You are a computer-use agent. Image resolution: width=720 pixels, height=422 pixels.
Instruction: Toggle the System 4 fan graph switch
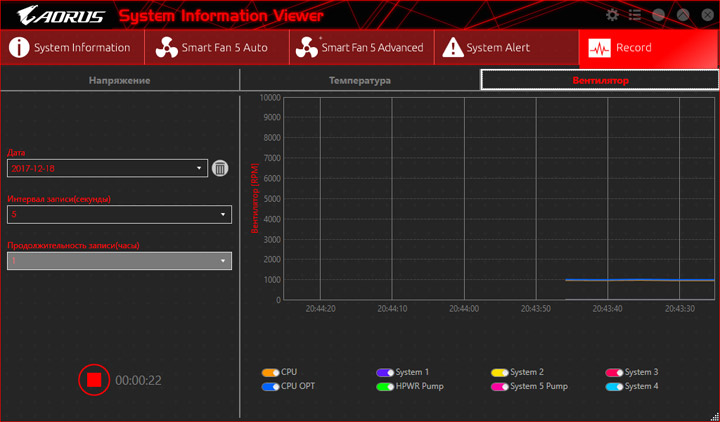point(614,387)
